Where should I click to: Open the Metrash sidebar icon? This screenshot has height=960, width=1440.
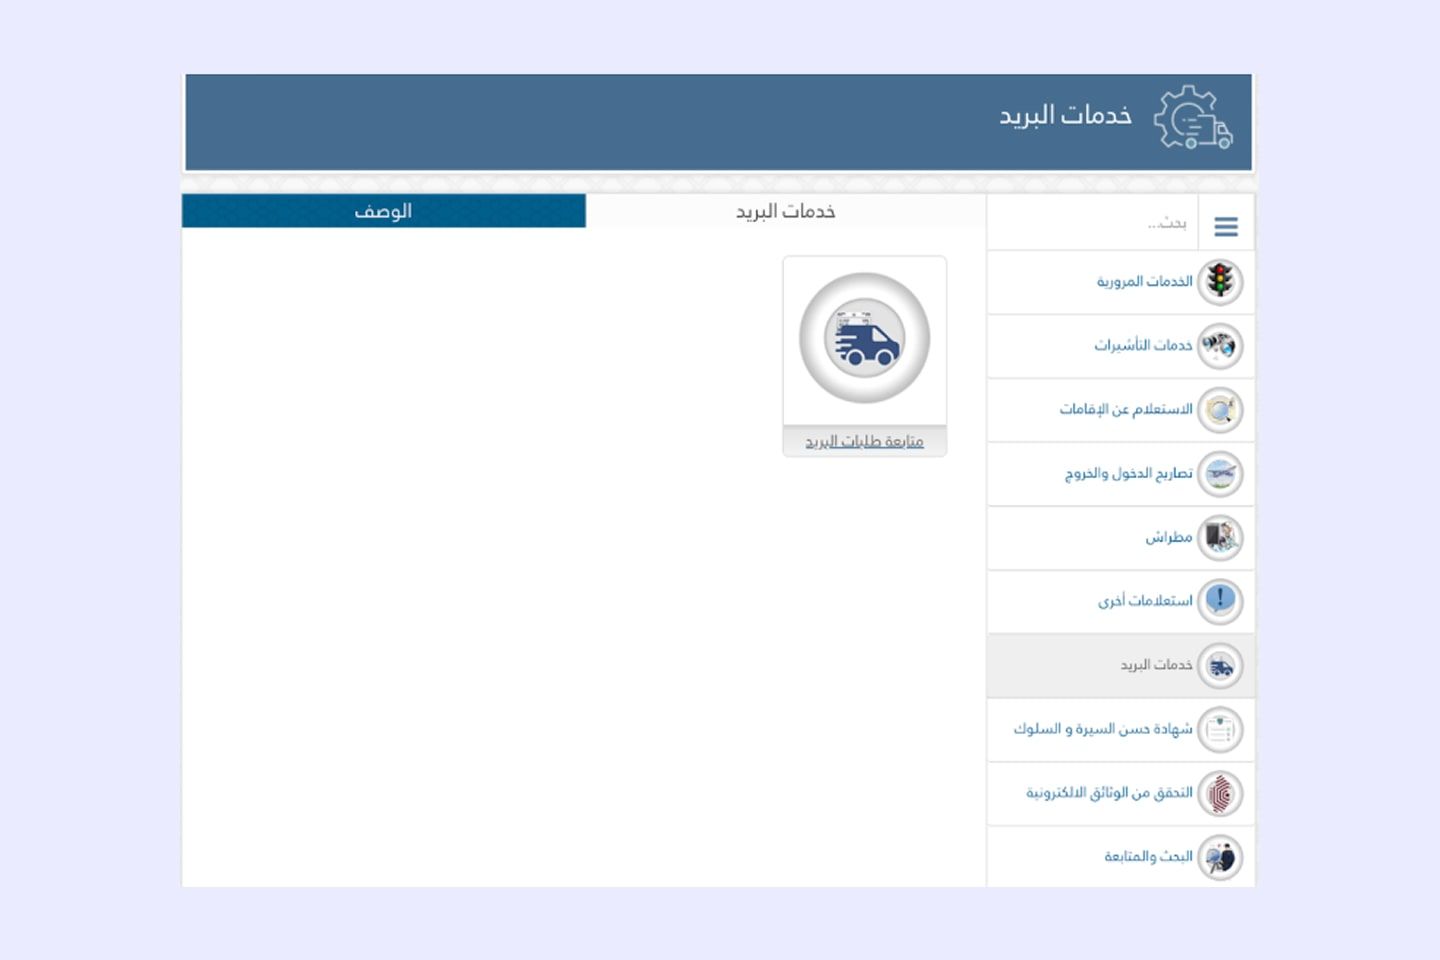[x=1220, y=538]
